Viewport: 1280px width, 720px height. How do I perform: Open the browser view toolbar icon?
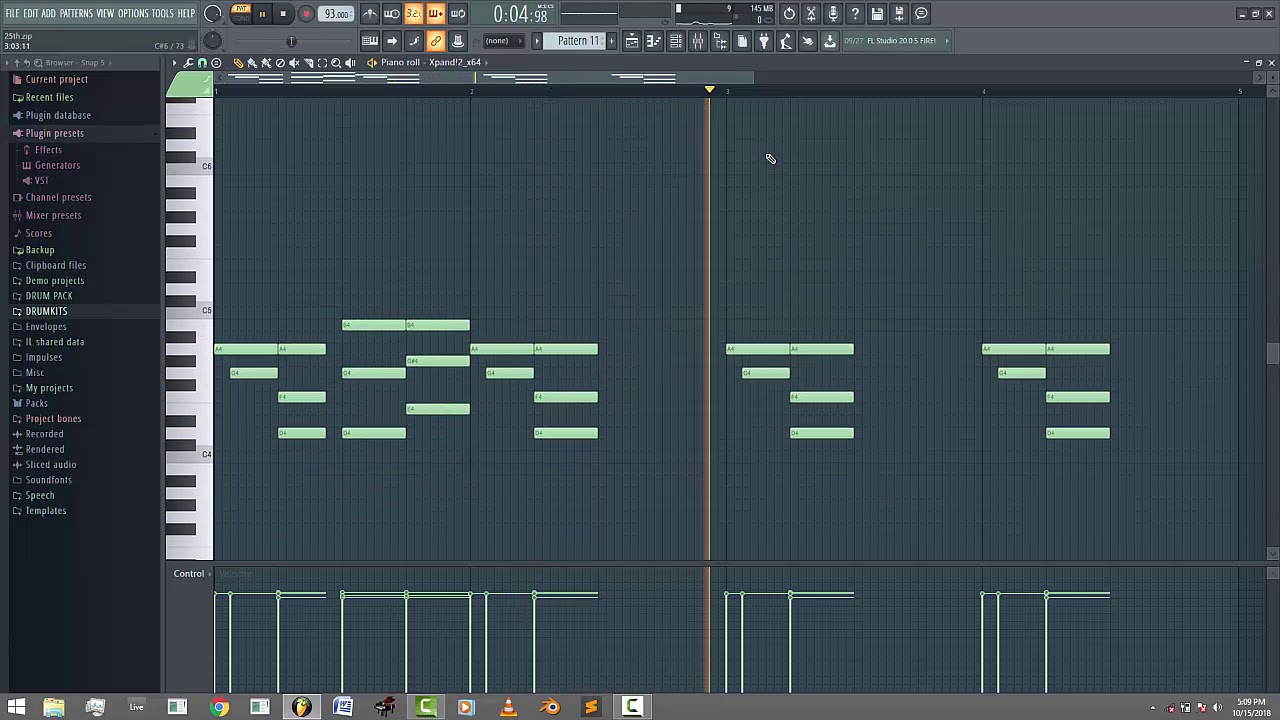coord(719,41)
